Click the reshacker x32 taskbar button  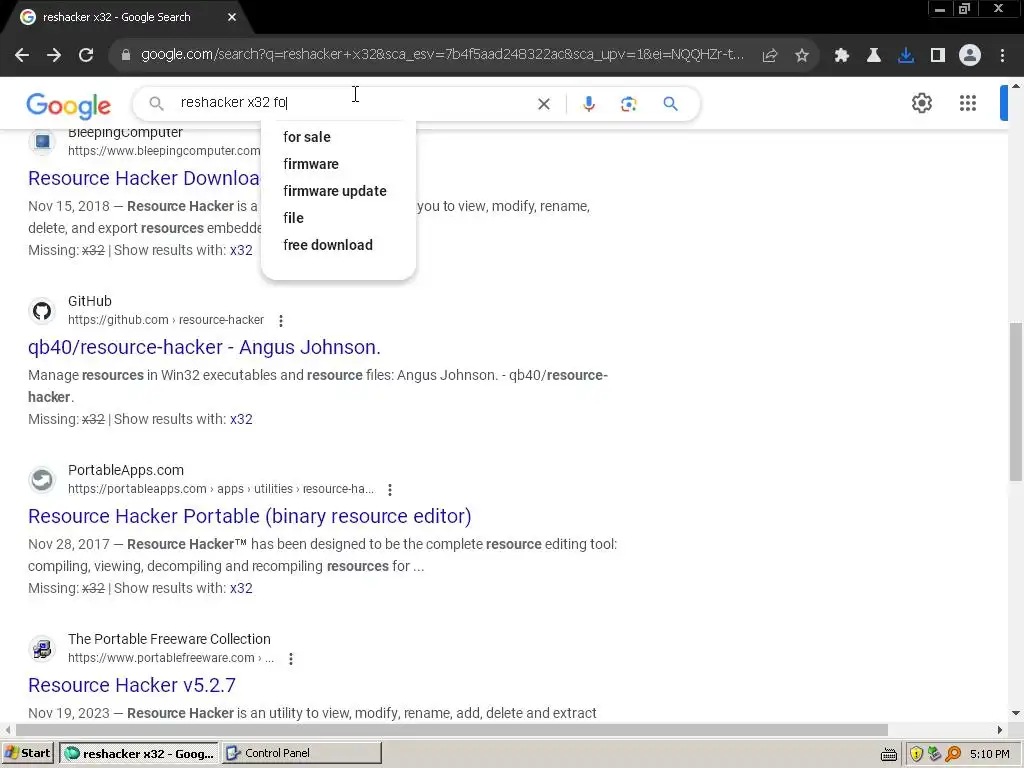tap(139, 753)
